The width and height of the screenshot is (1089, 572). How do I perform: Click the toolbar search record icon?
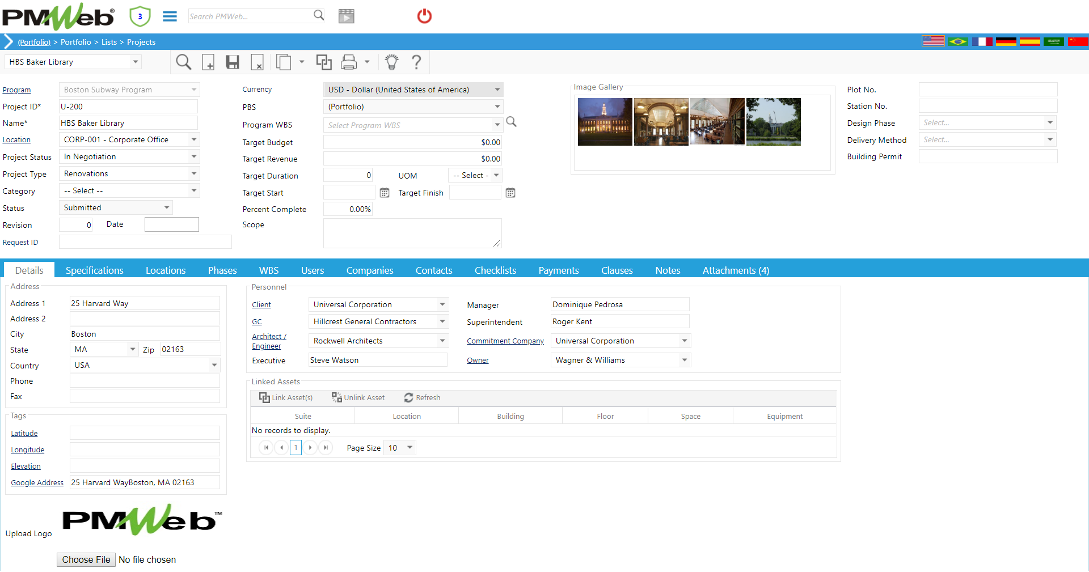(x=183, y=62)
